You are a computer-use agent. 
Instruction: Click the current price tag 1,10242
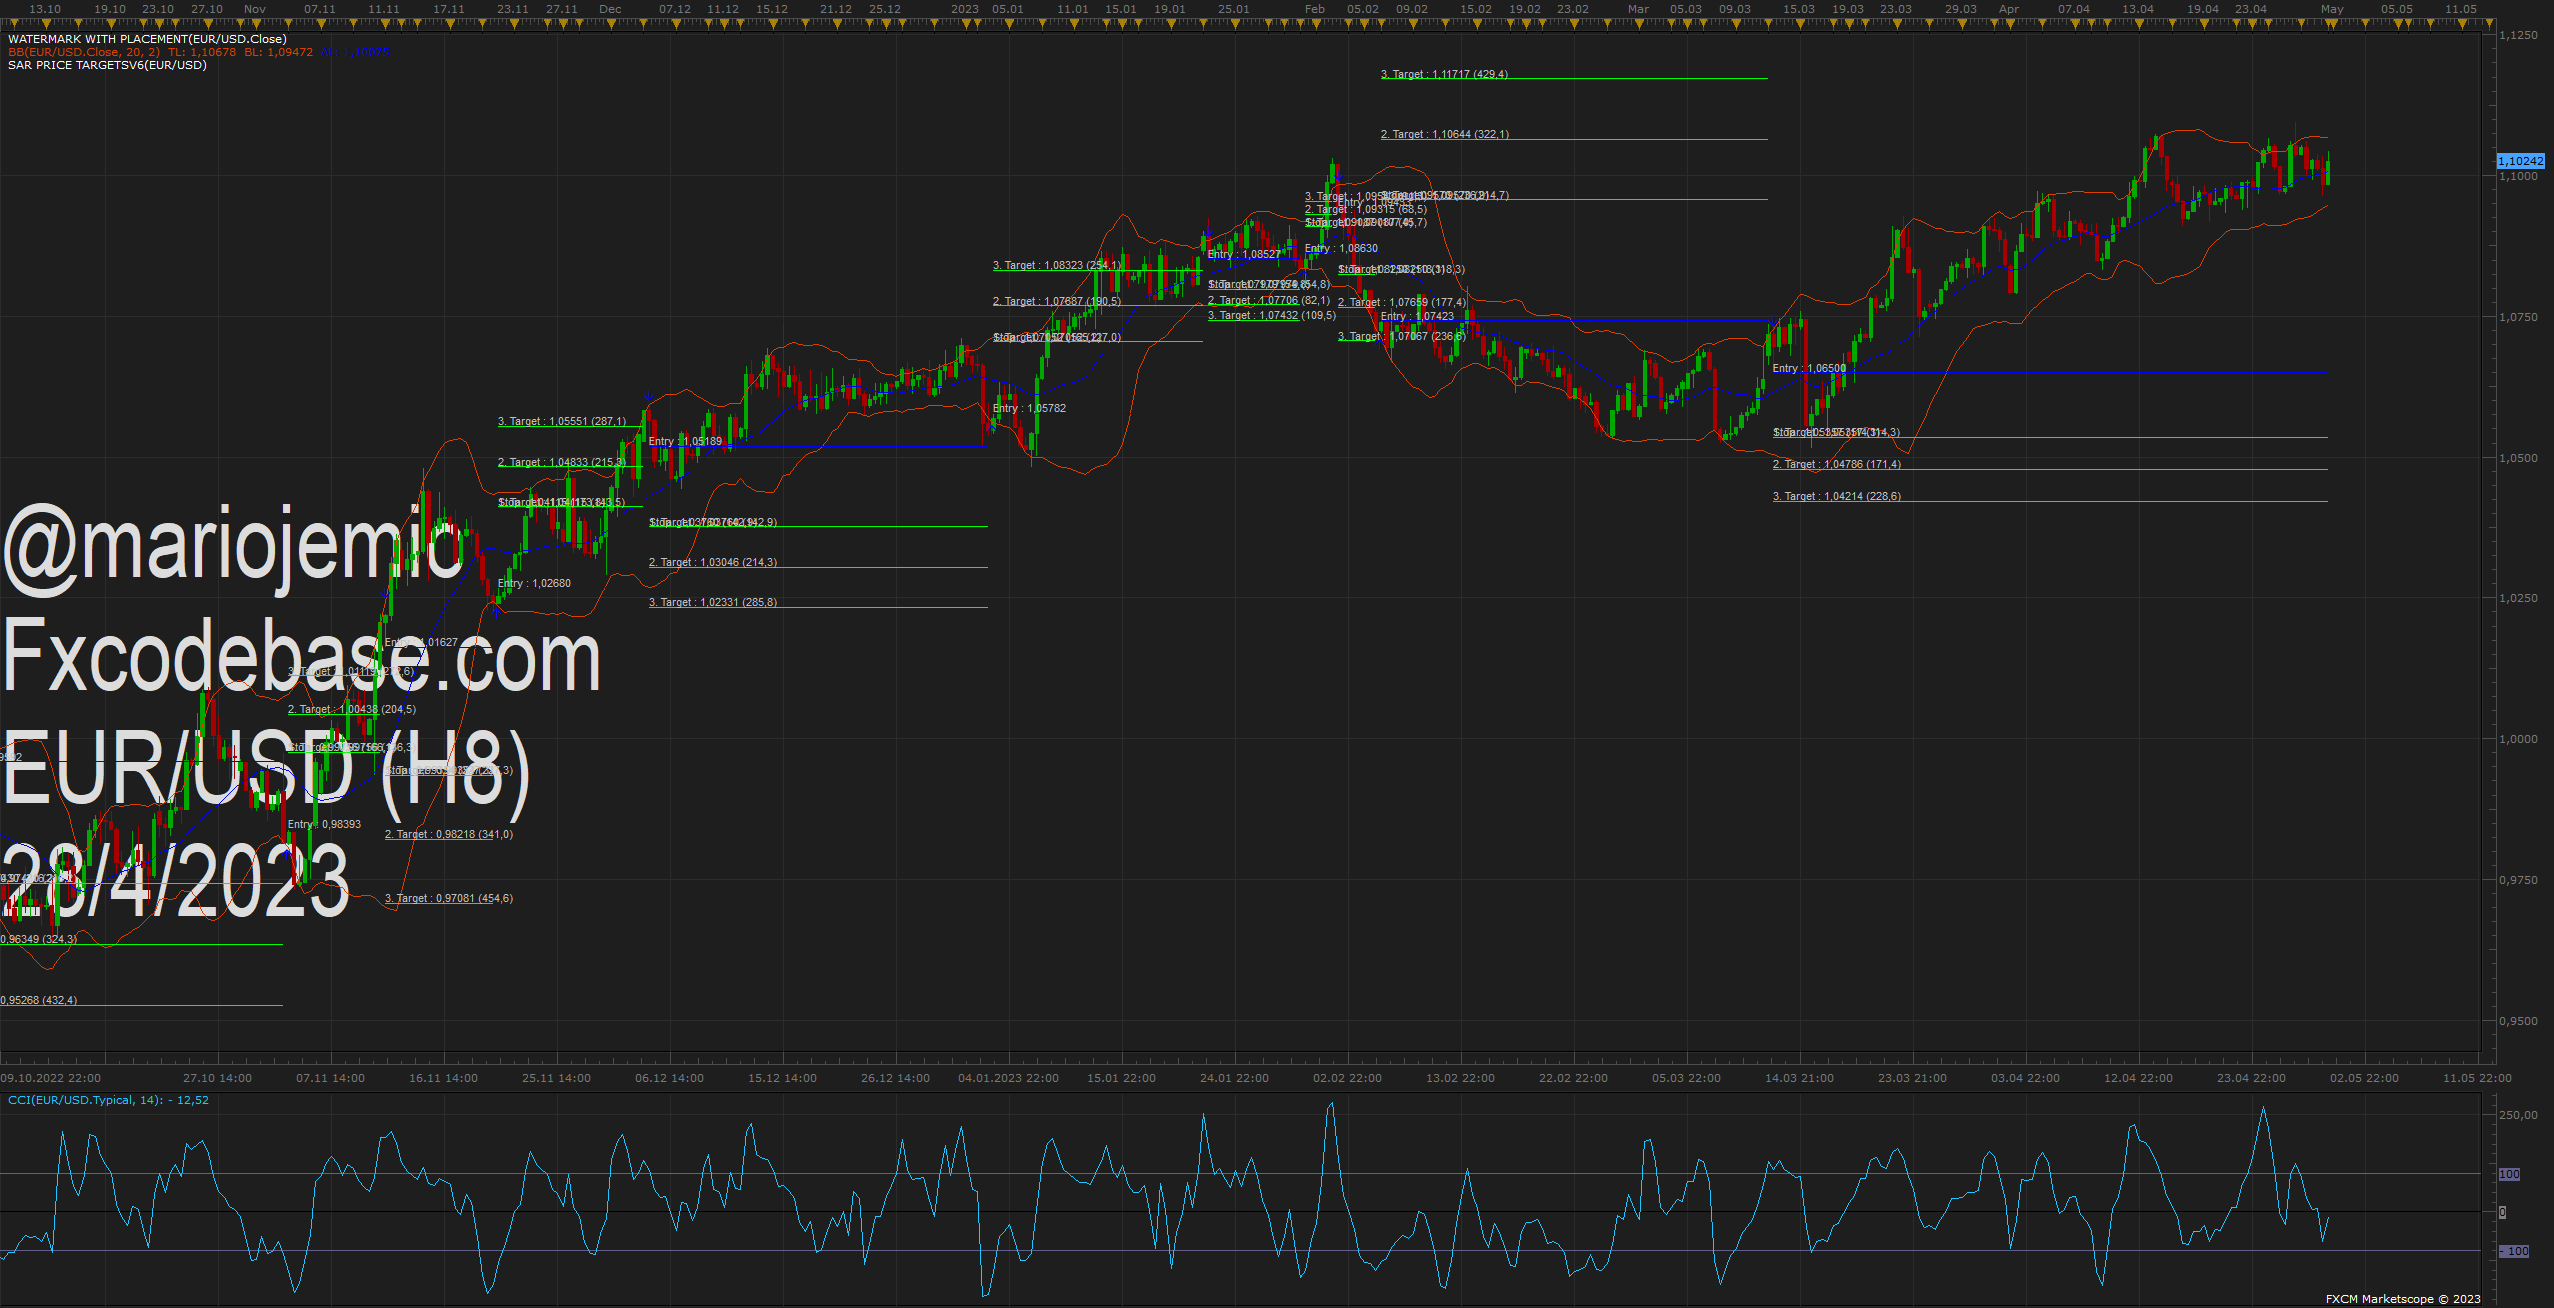coord(2520,161)
